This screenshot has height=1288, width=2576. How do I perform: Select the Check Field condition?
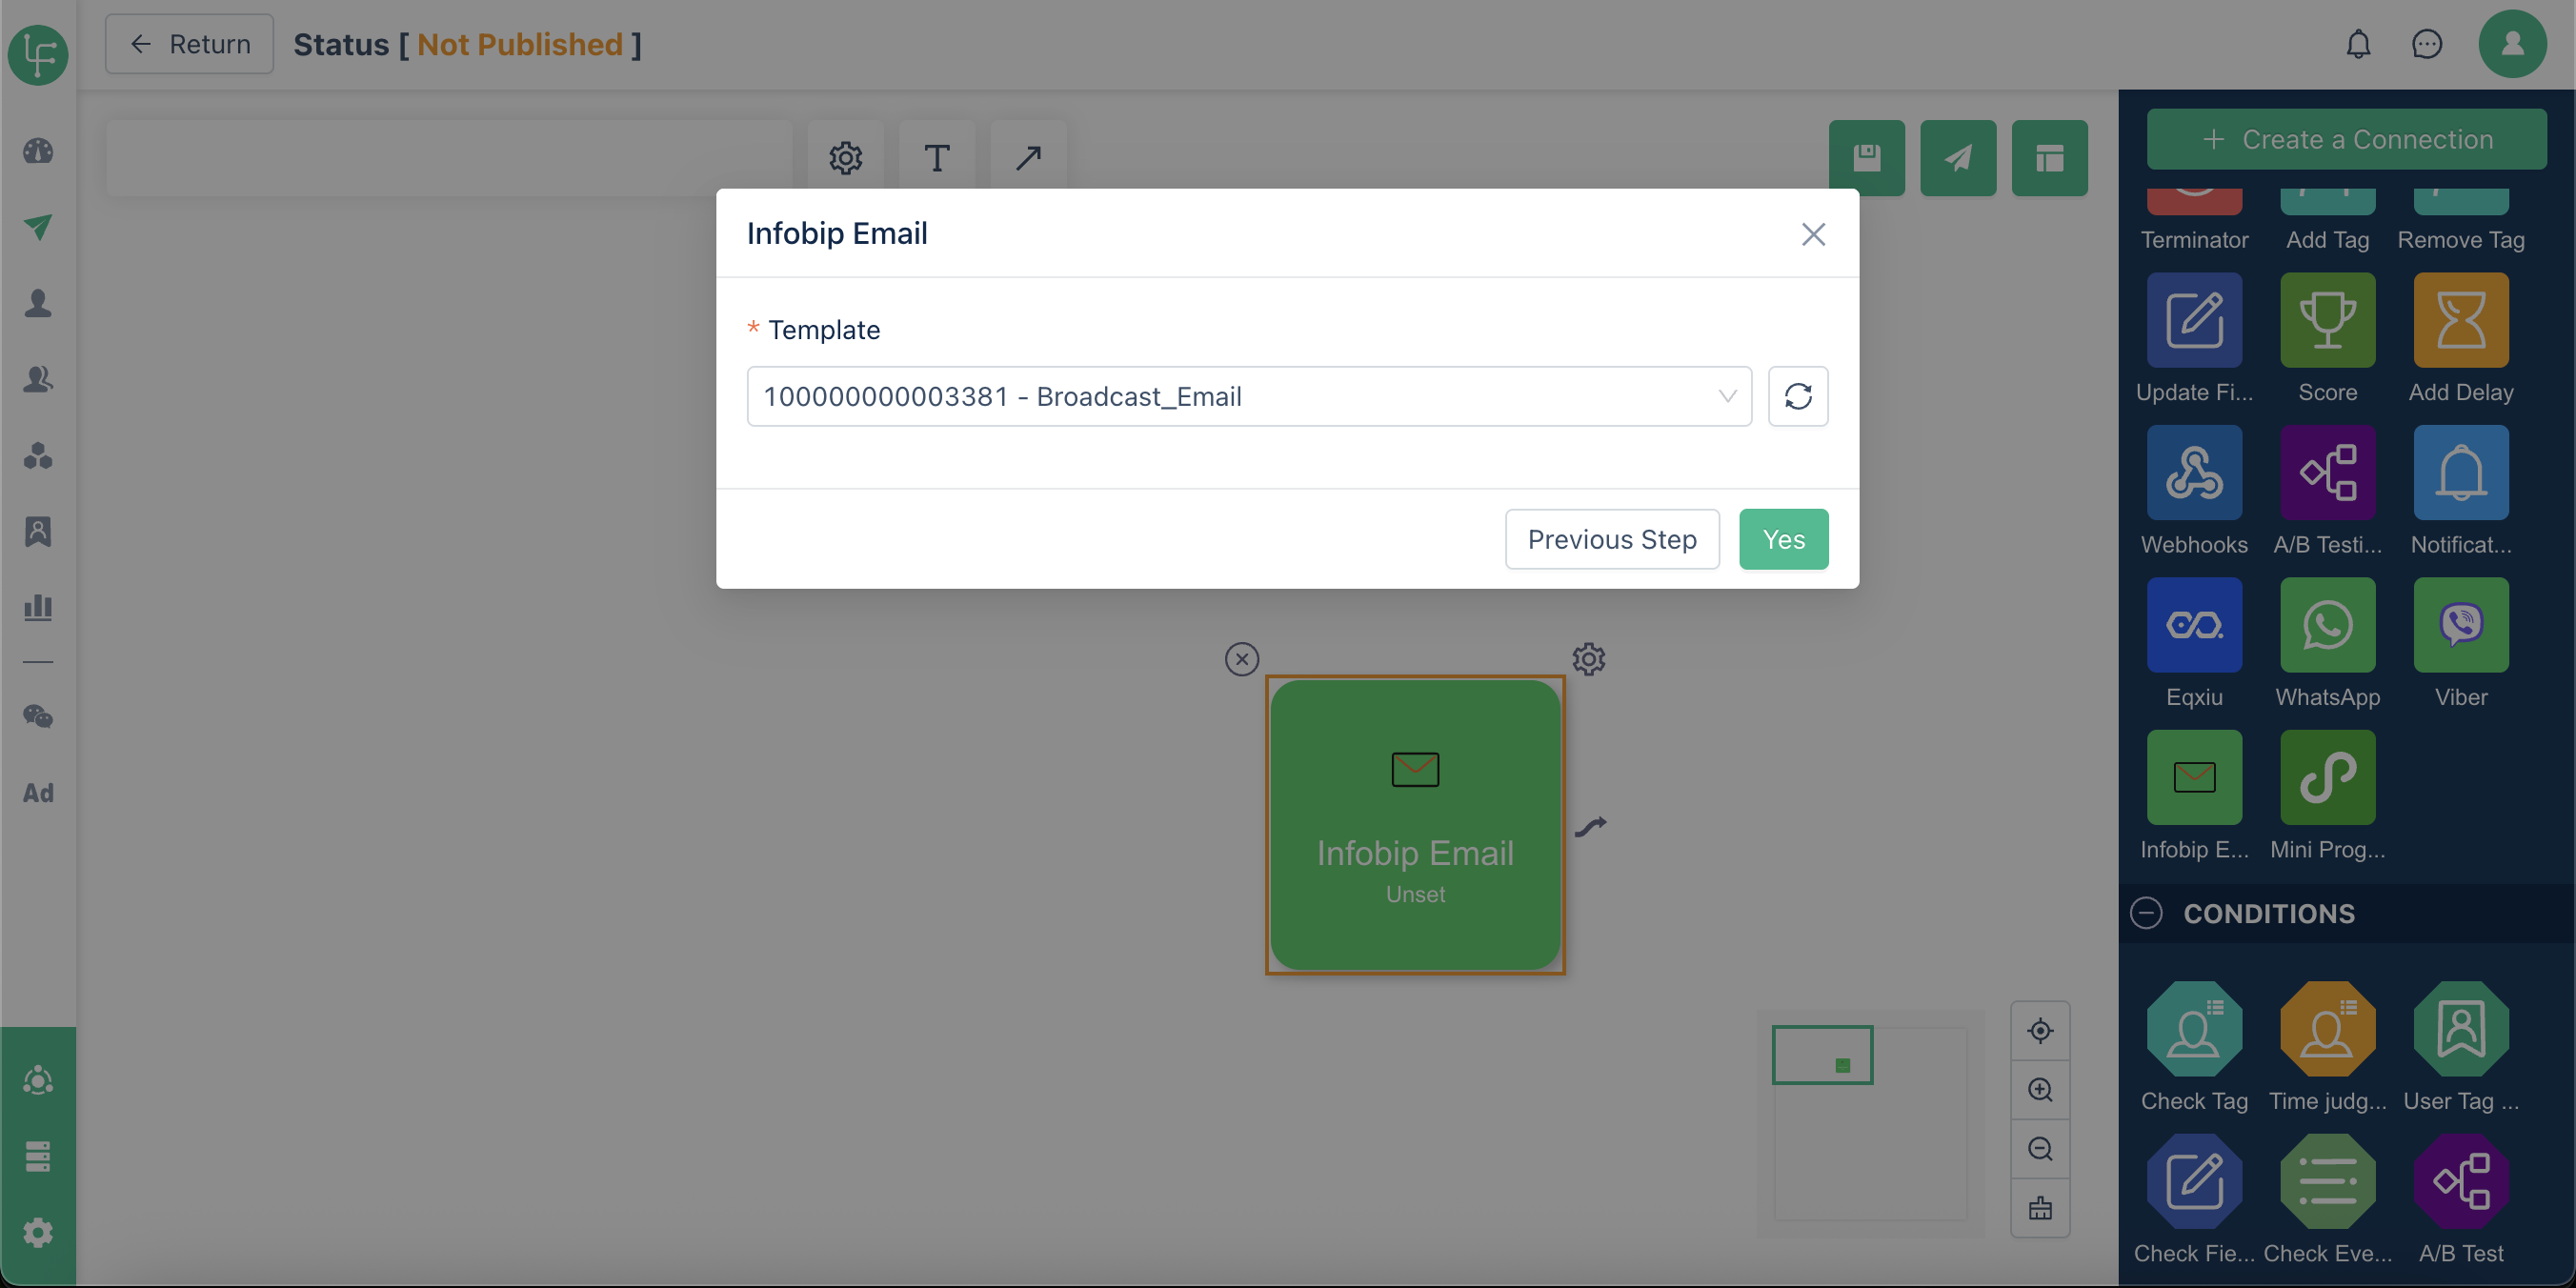tap(2194, 1181)
